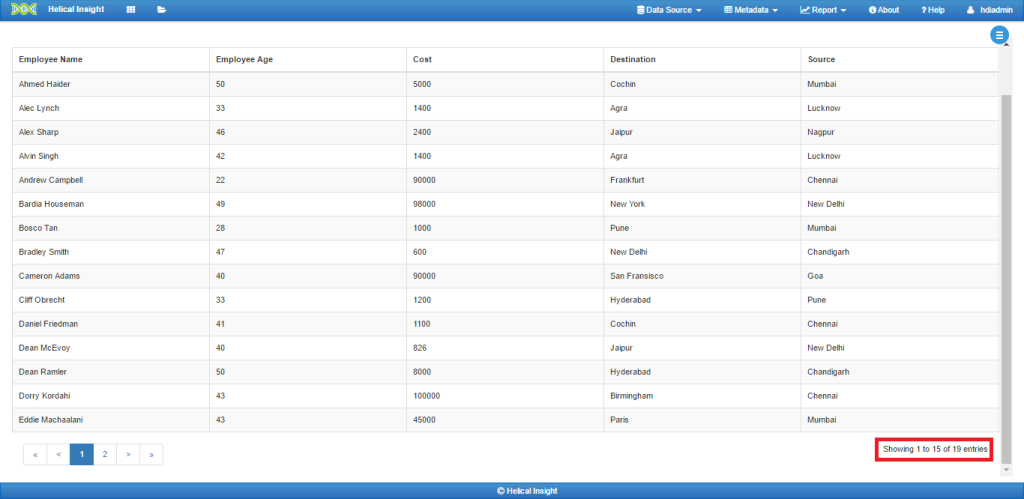The width and height of the screenshot is (1024, 499).
Task: Select the Alvin Singh cell
Action: (x=111, y=156)
